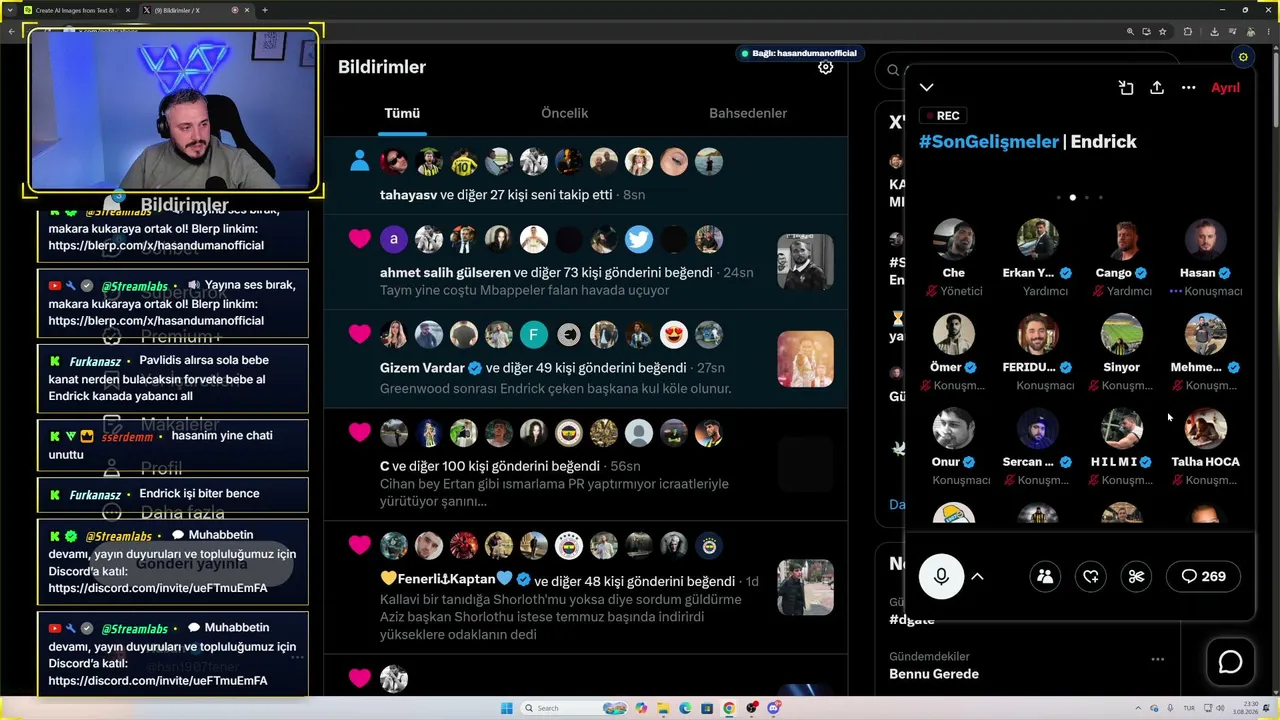Click the #SonGelişmeler hashtag in Space title

coord(988,142)
